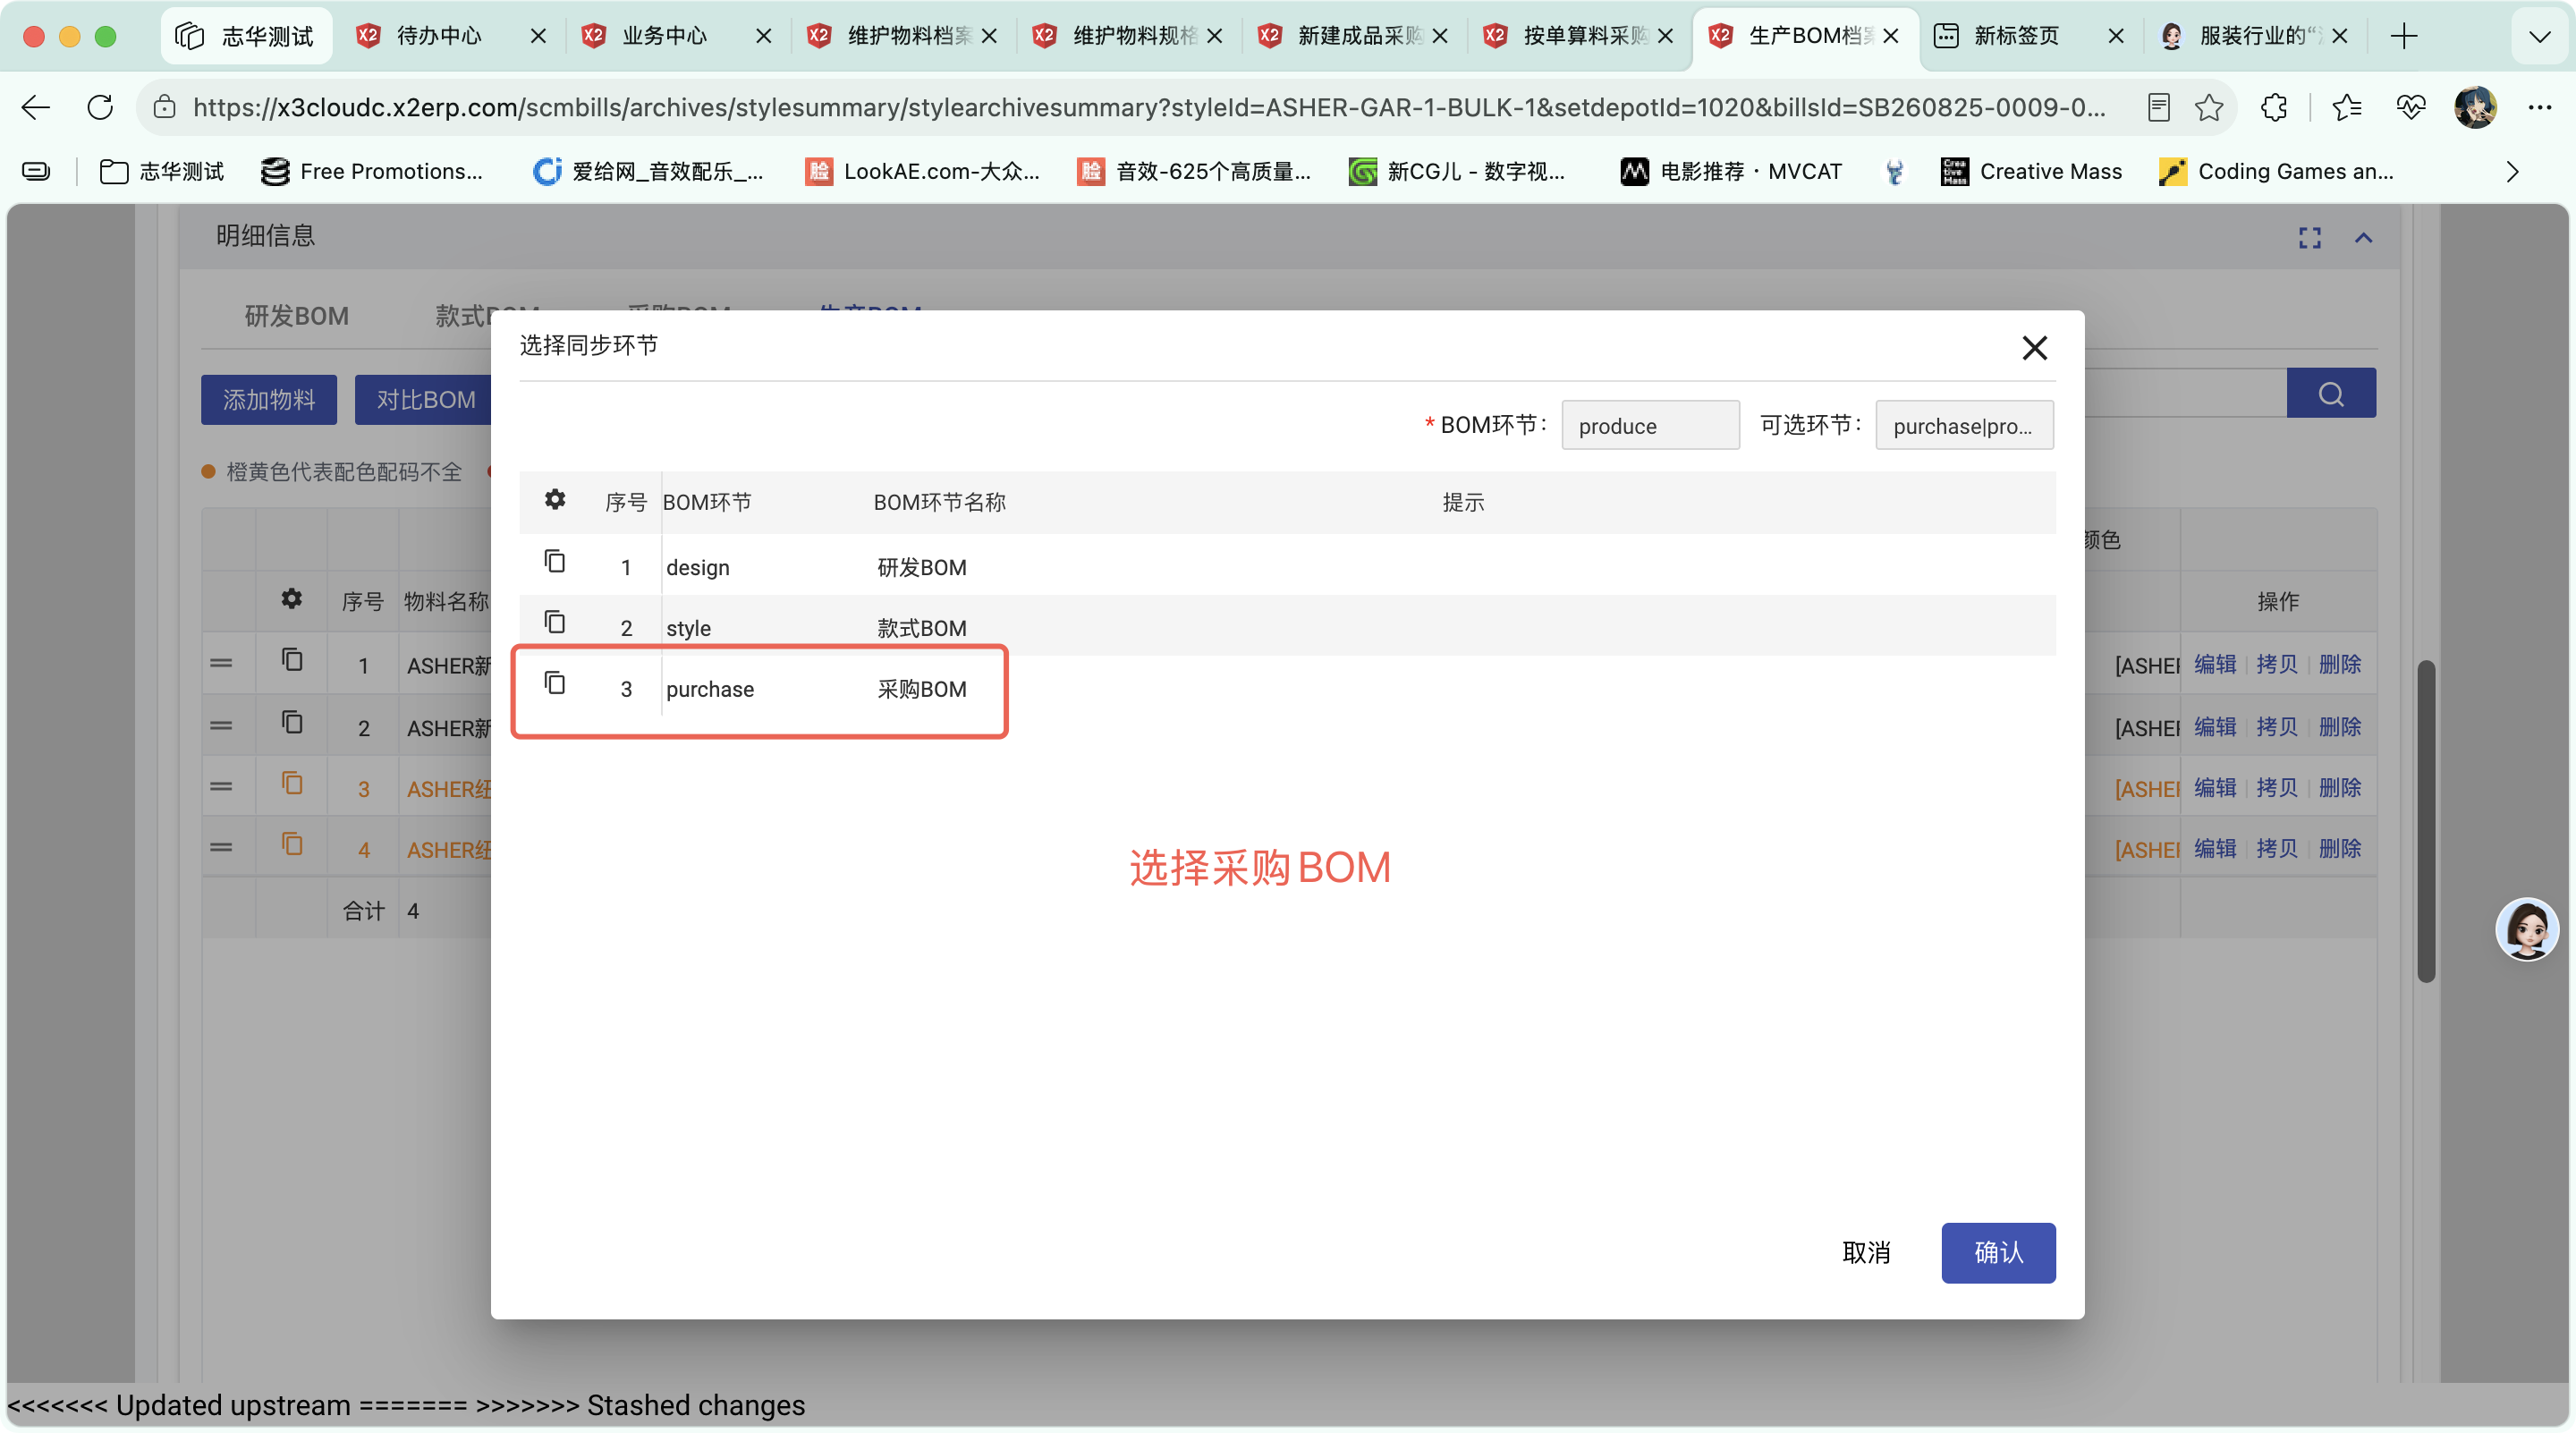Cancel with the 取消 button
2576x1433 pixels.
coord(1866,1252)
